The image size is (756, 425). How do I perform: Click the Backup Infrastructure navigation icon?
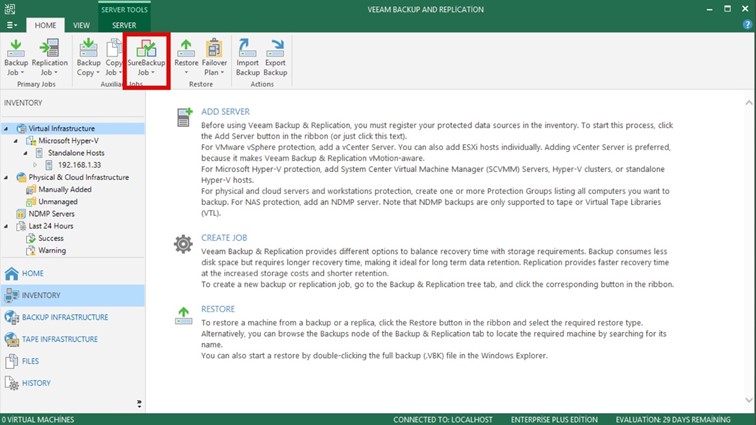(x=12, y=317)
